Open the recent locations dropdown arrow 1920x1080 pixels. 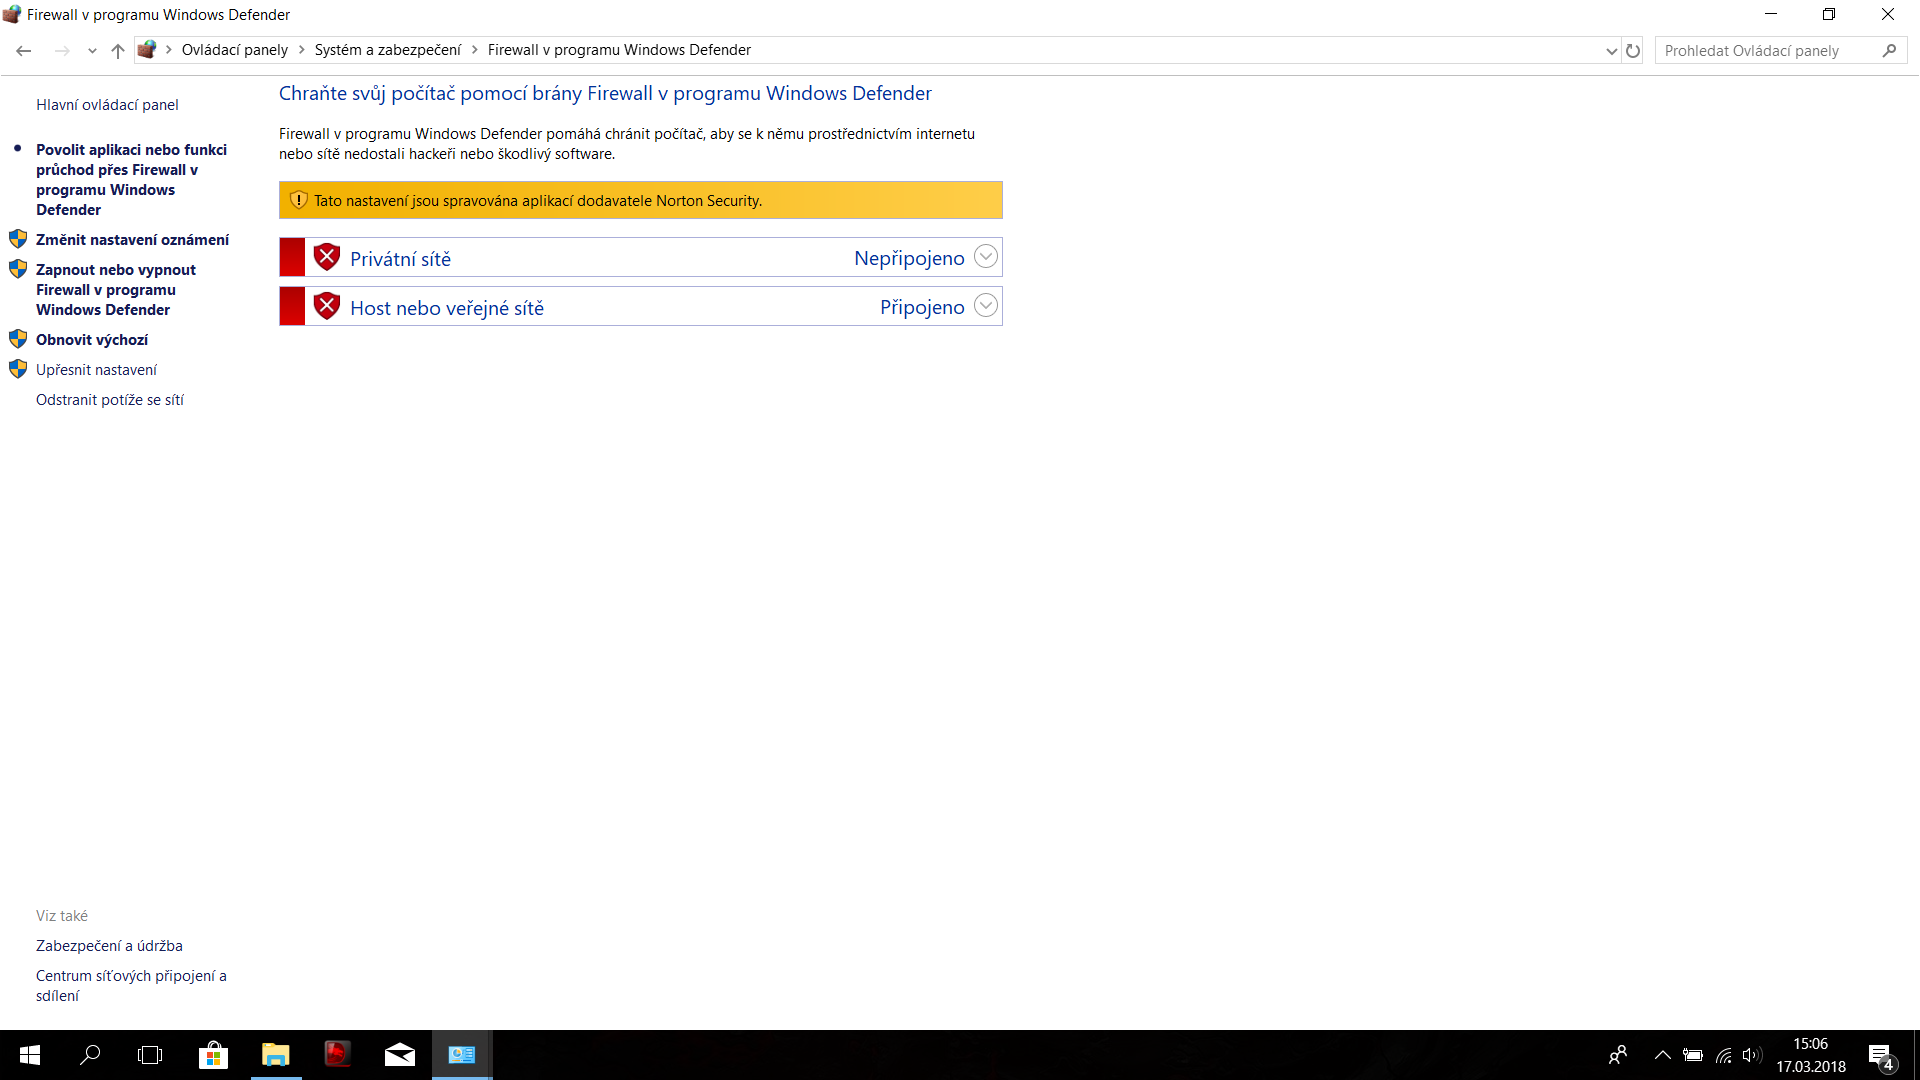pos(92,50)
